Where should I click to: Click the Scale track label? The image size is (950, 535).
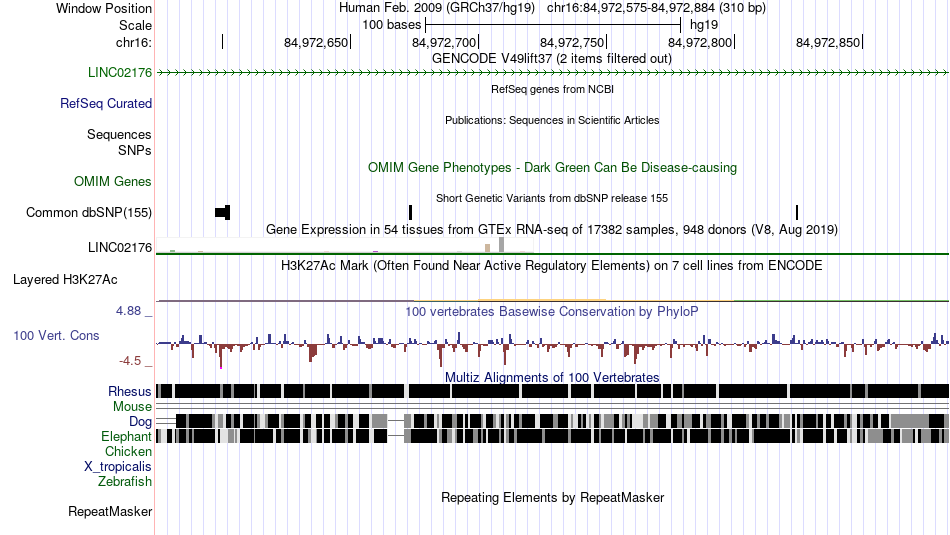(135, 25)
